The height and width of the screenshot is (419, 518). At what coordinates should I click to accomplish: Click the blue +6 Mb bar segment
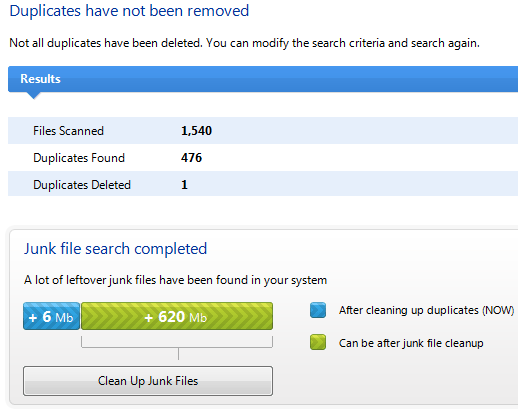pos(51,316)
